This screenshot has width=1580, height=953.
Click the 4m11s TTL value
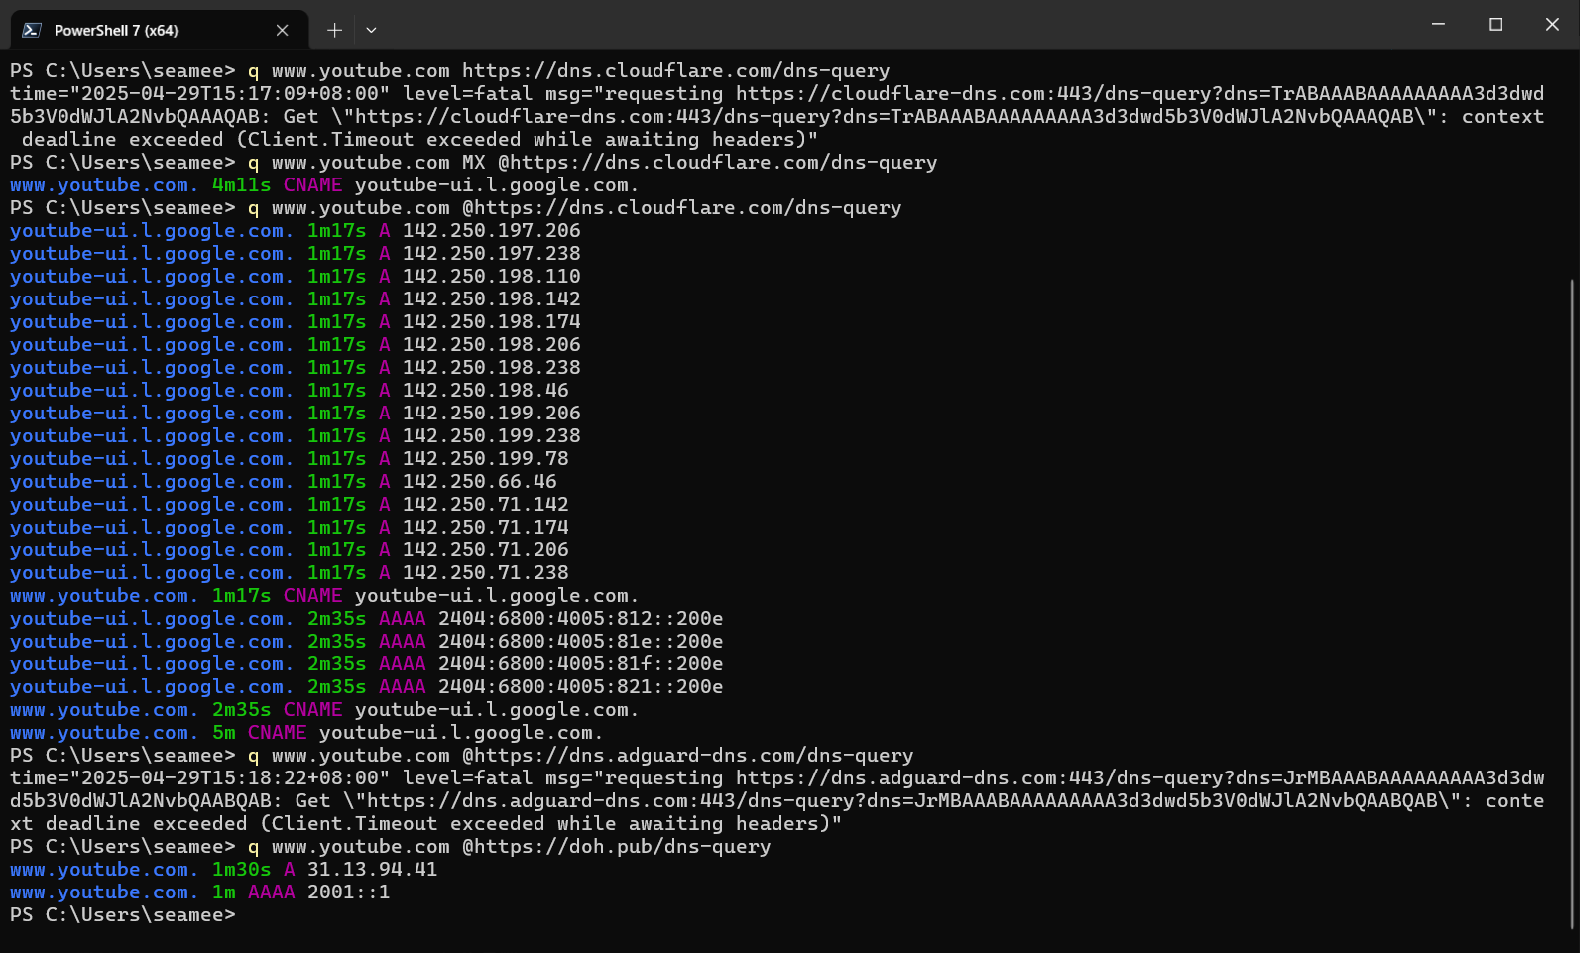click(x=242, y=185)
